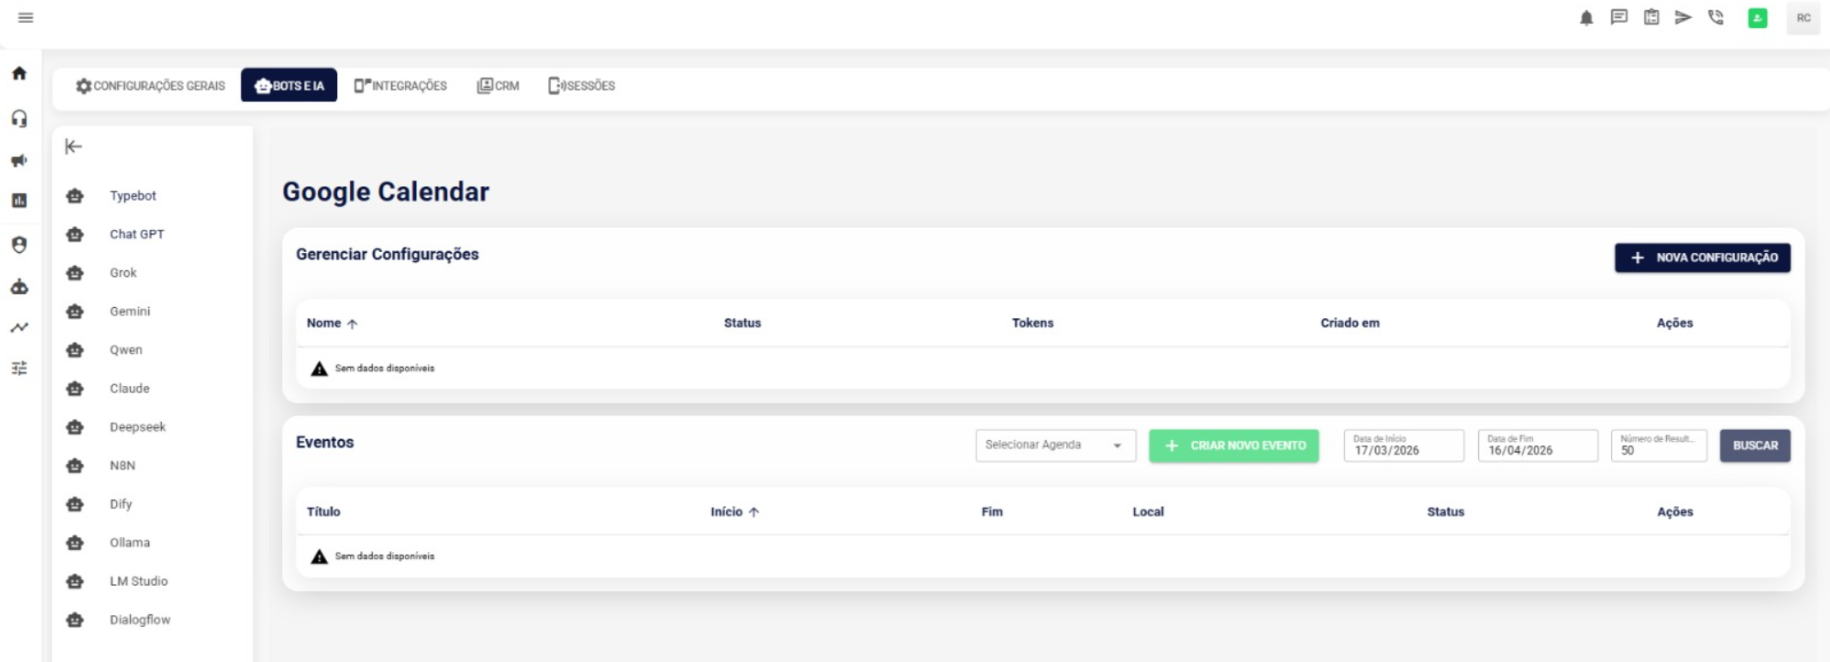
Task: Open Dialogflow bot settings
Action: [139, 620]
